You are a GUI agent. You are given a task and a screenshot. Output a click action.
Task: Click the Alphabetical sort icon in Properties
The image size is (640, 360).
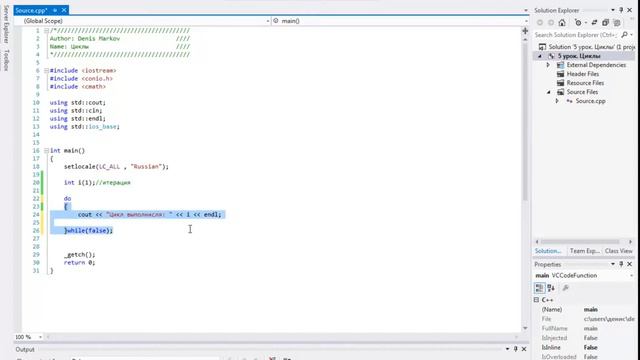551,288
